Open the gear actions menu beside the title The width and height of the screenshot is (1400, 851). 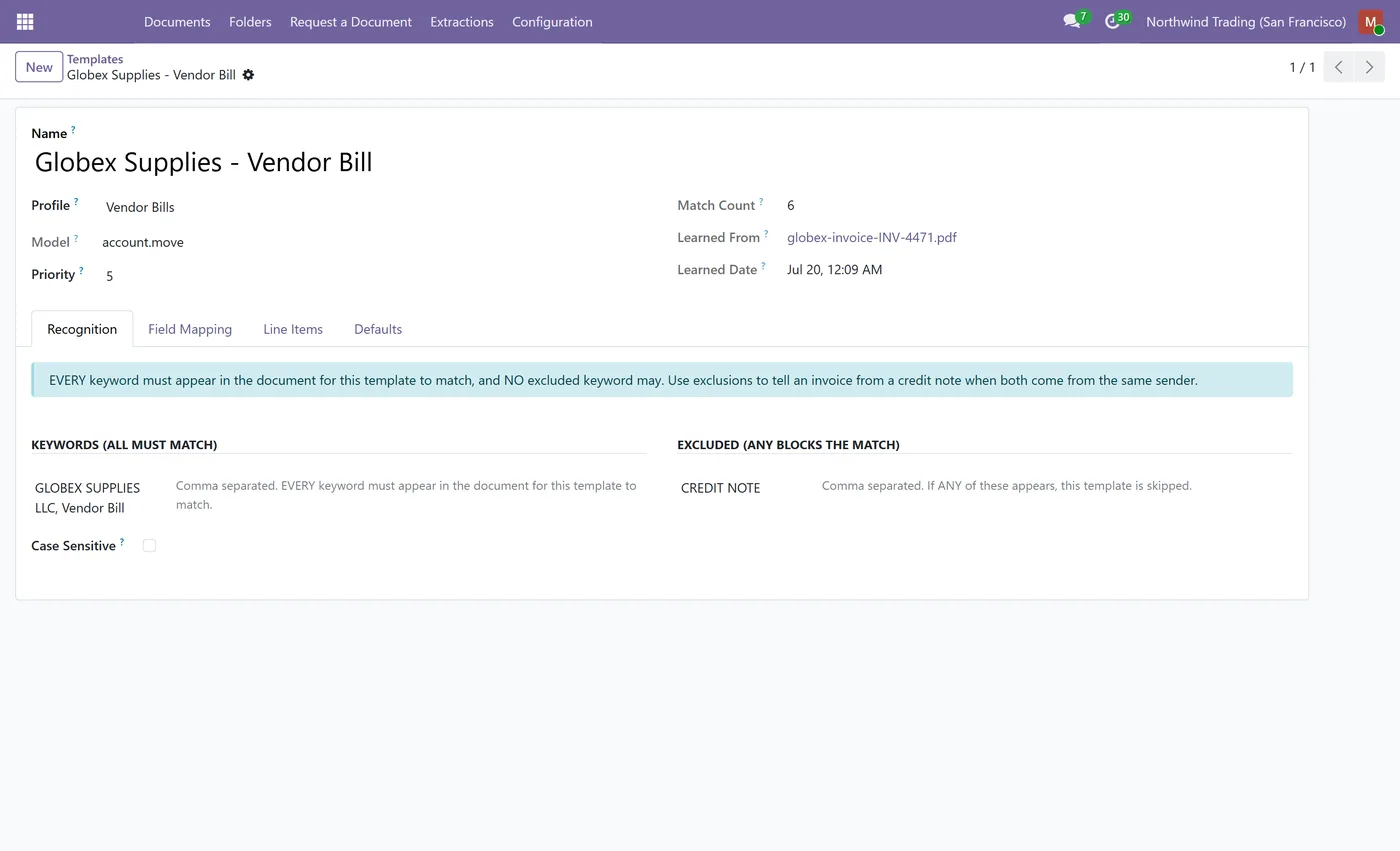click(x=248, y=75)
